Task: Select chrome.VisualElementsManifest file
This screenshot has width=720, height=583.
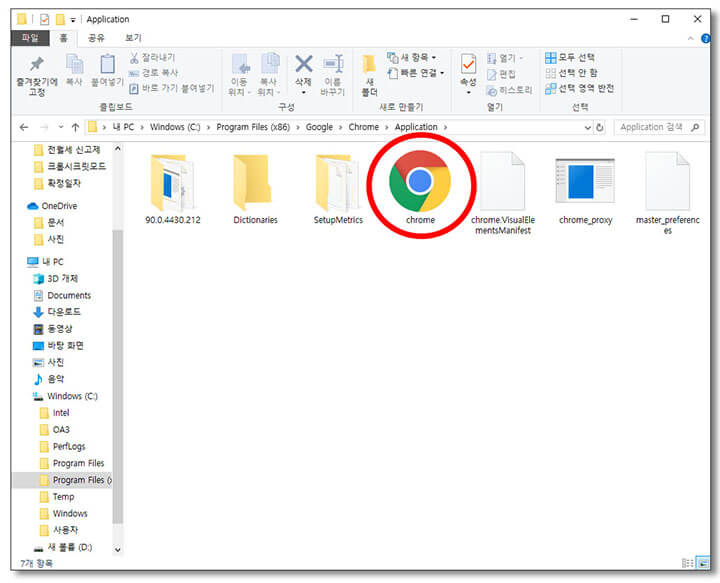Action: [x=503, y=193]
